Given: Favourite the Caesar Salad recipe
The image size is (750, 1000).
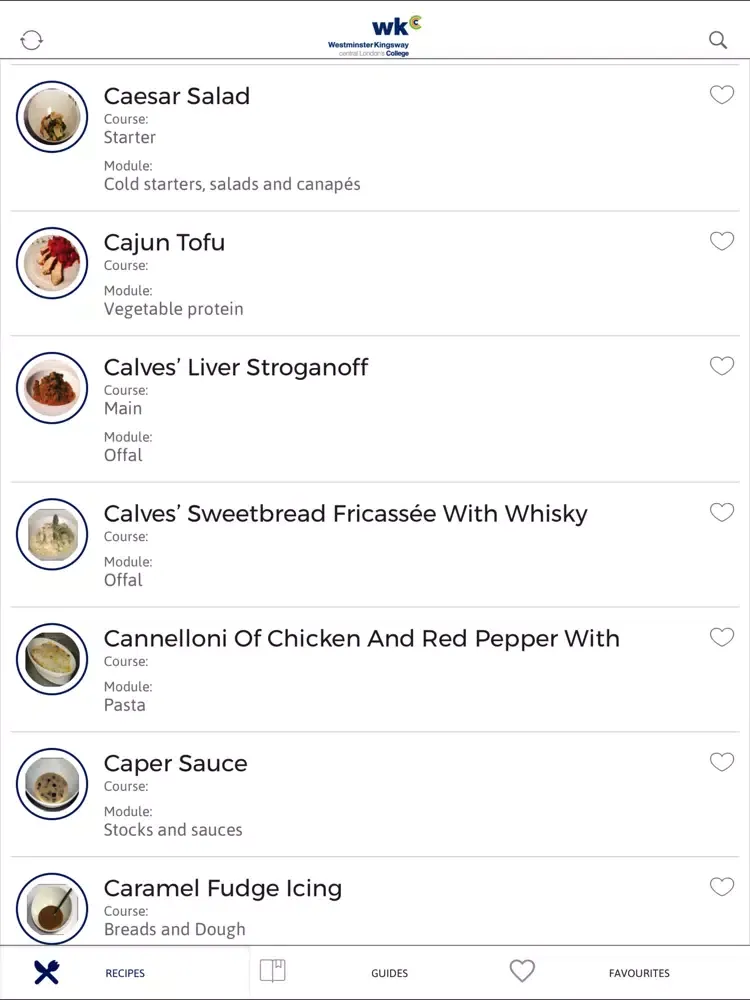Looking at the screenshot, I should click(x=722, y=95).
